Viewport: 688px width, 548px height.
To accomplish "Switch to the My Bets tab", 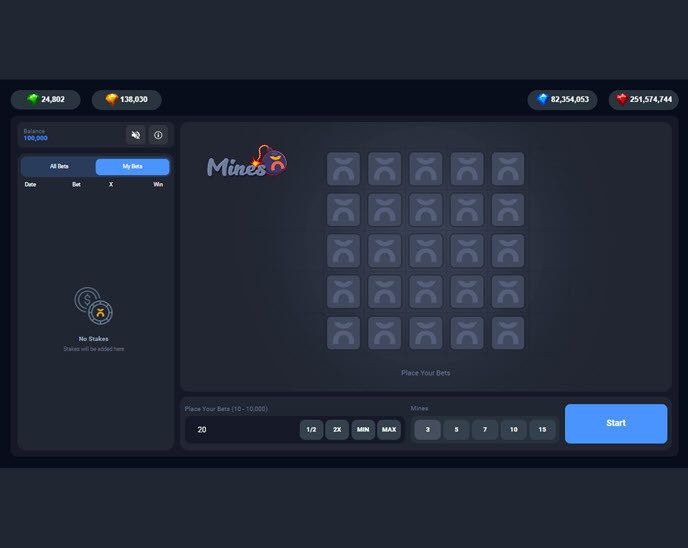I will (132, 167).
